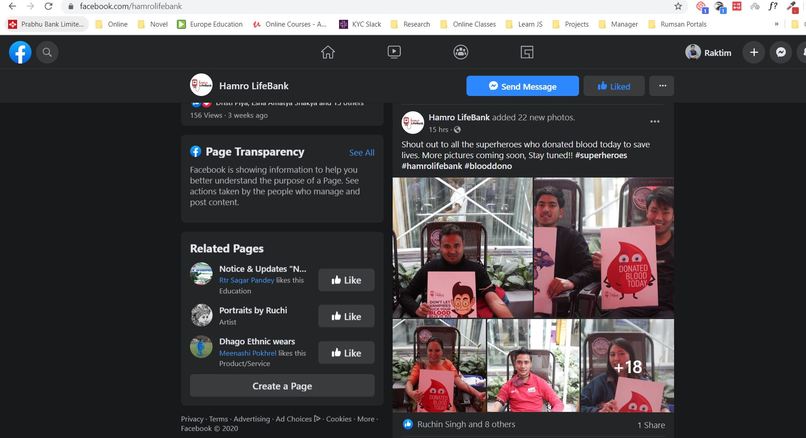
Task: Click the browser forward arrow
Action: pyautogui.click(x=30, y=6)
